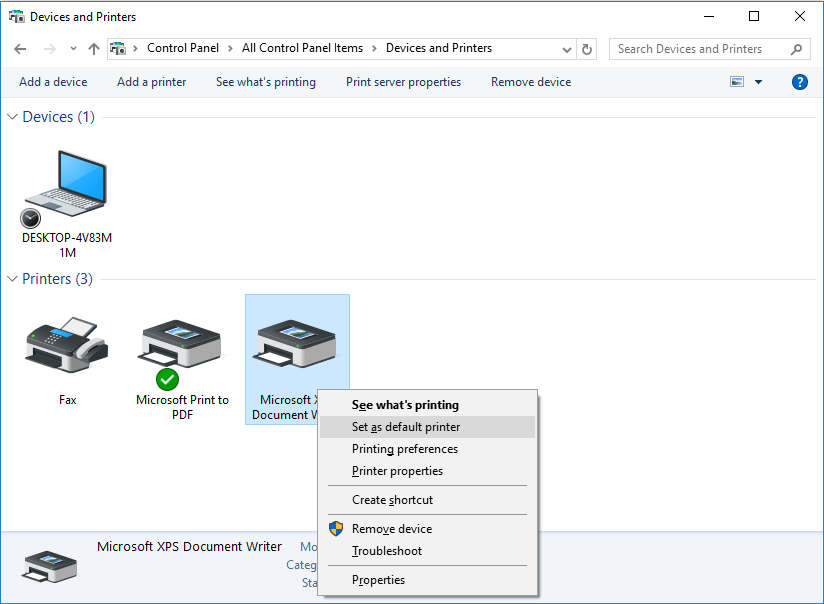Click the Refresh button beside address bar

(588, 49)
